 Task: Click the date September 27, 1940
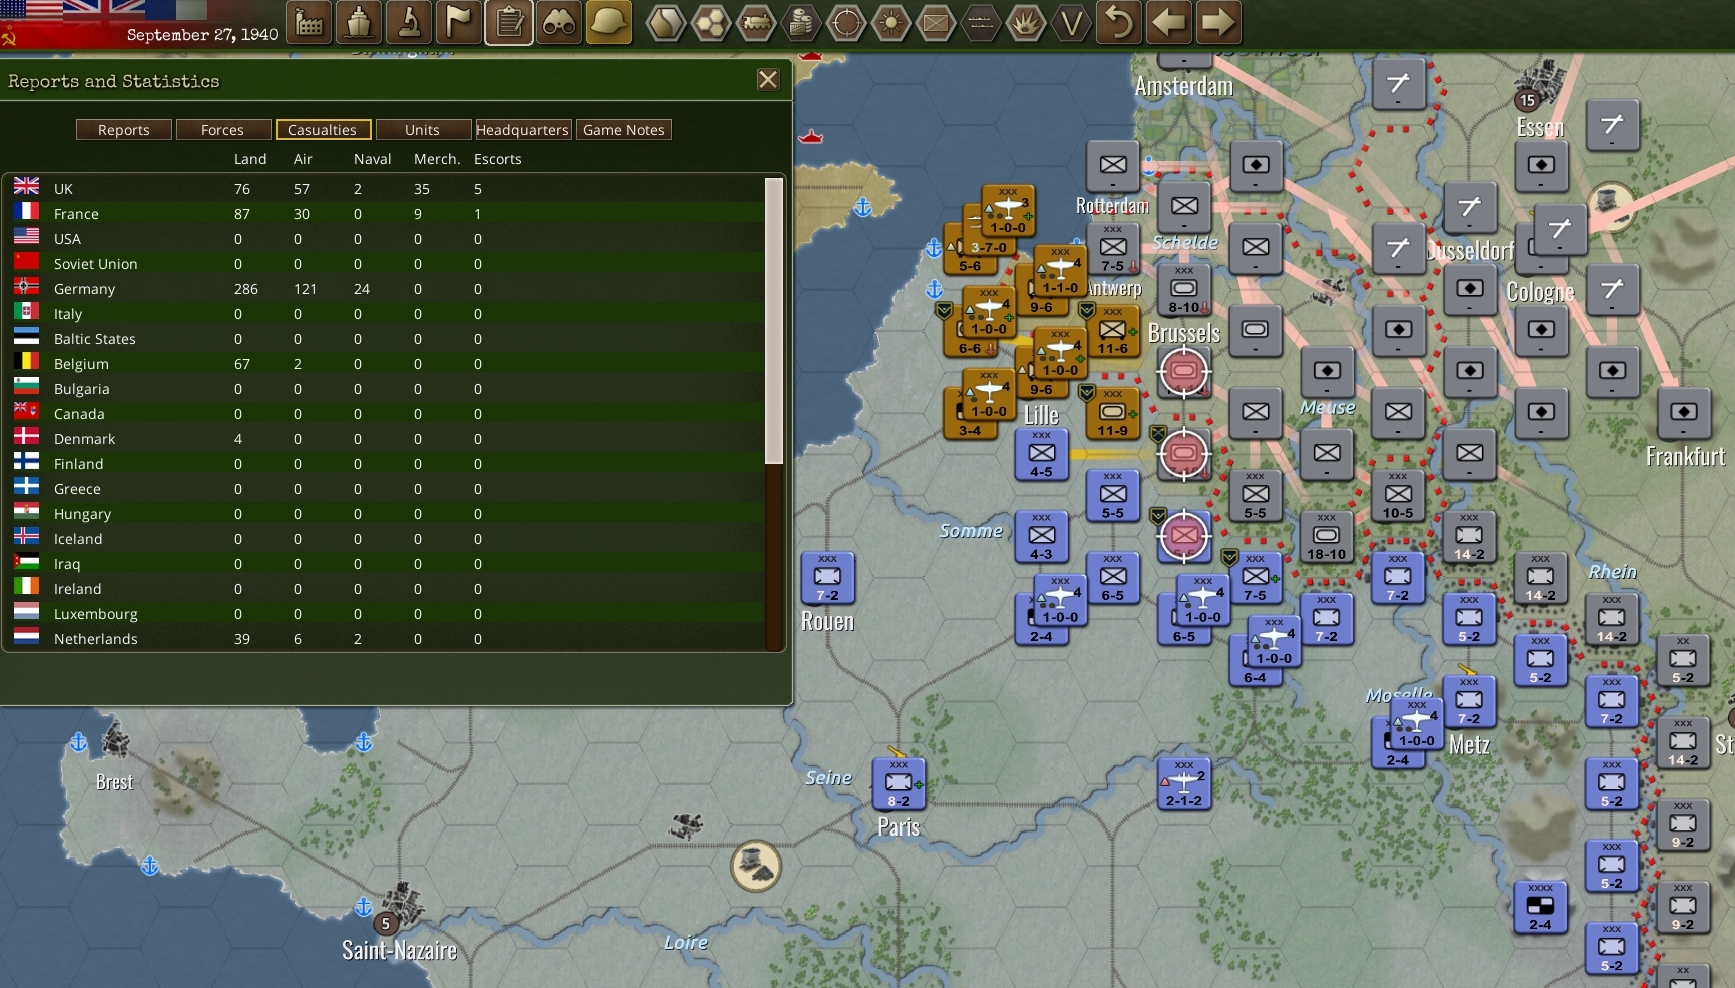tap(203, 34)
